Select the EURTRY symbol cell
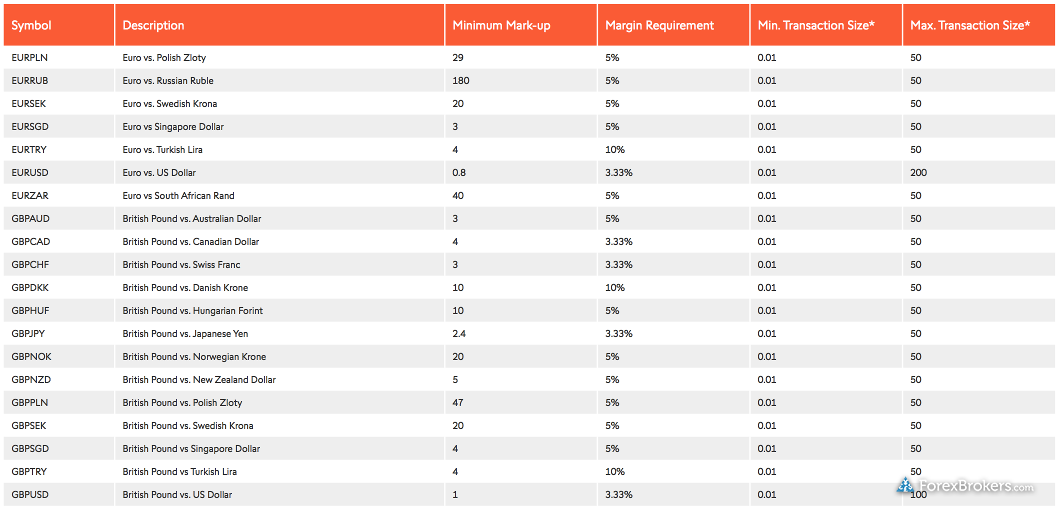Viewport: 1059px width, 508px height. click(29, 150)
